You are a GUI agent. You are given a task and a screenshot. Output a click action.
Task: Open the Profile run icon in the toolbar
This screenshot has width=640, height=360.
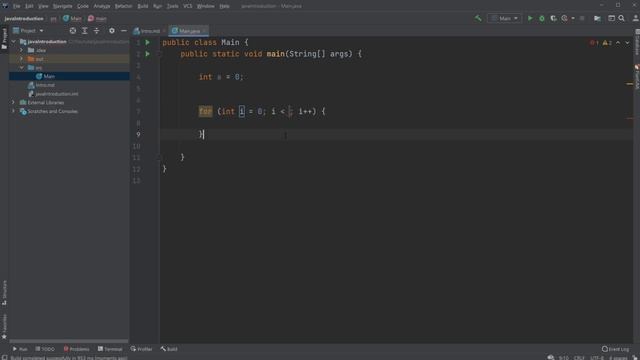564,18
